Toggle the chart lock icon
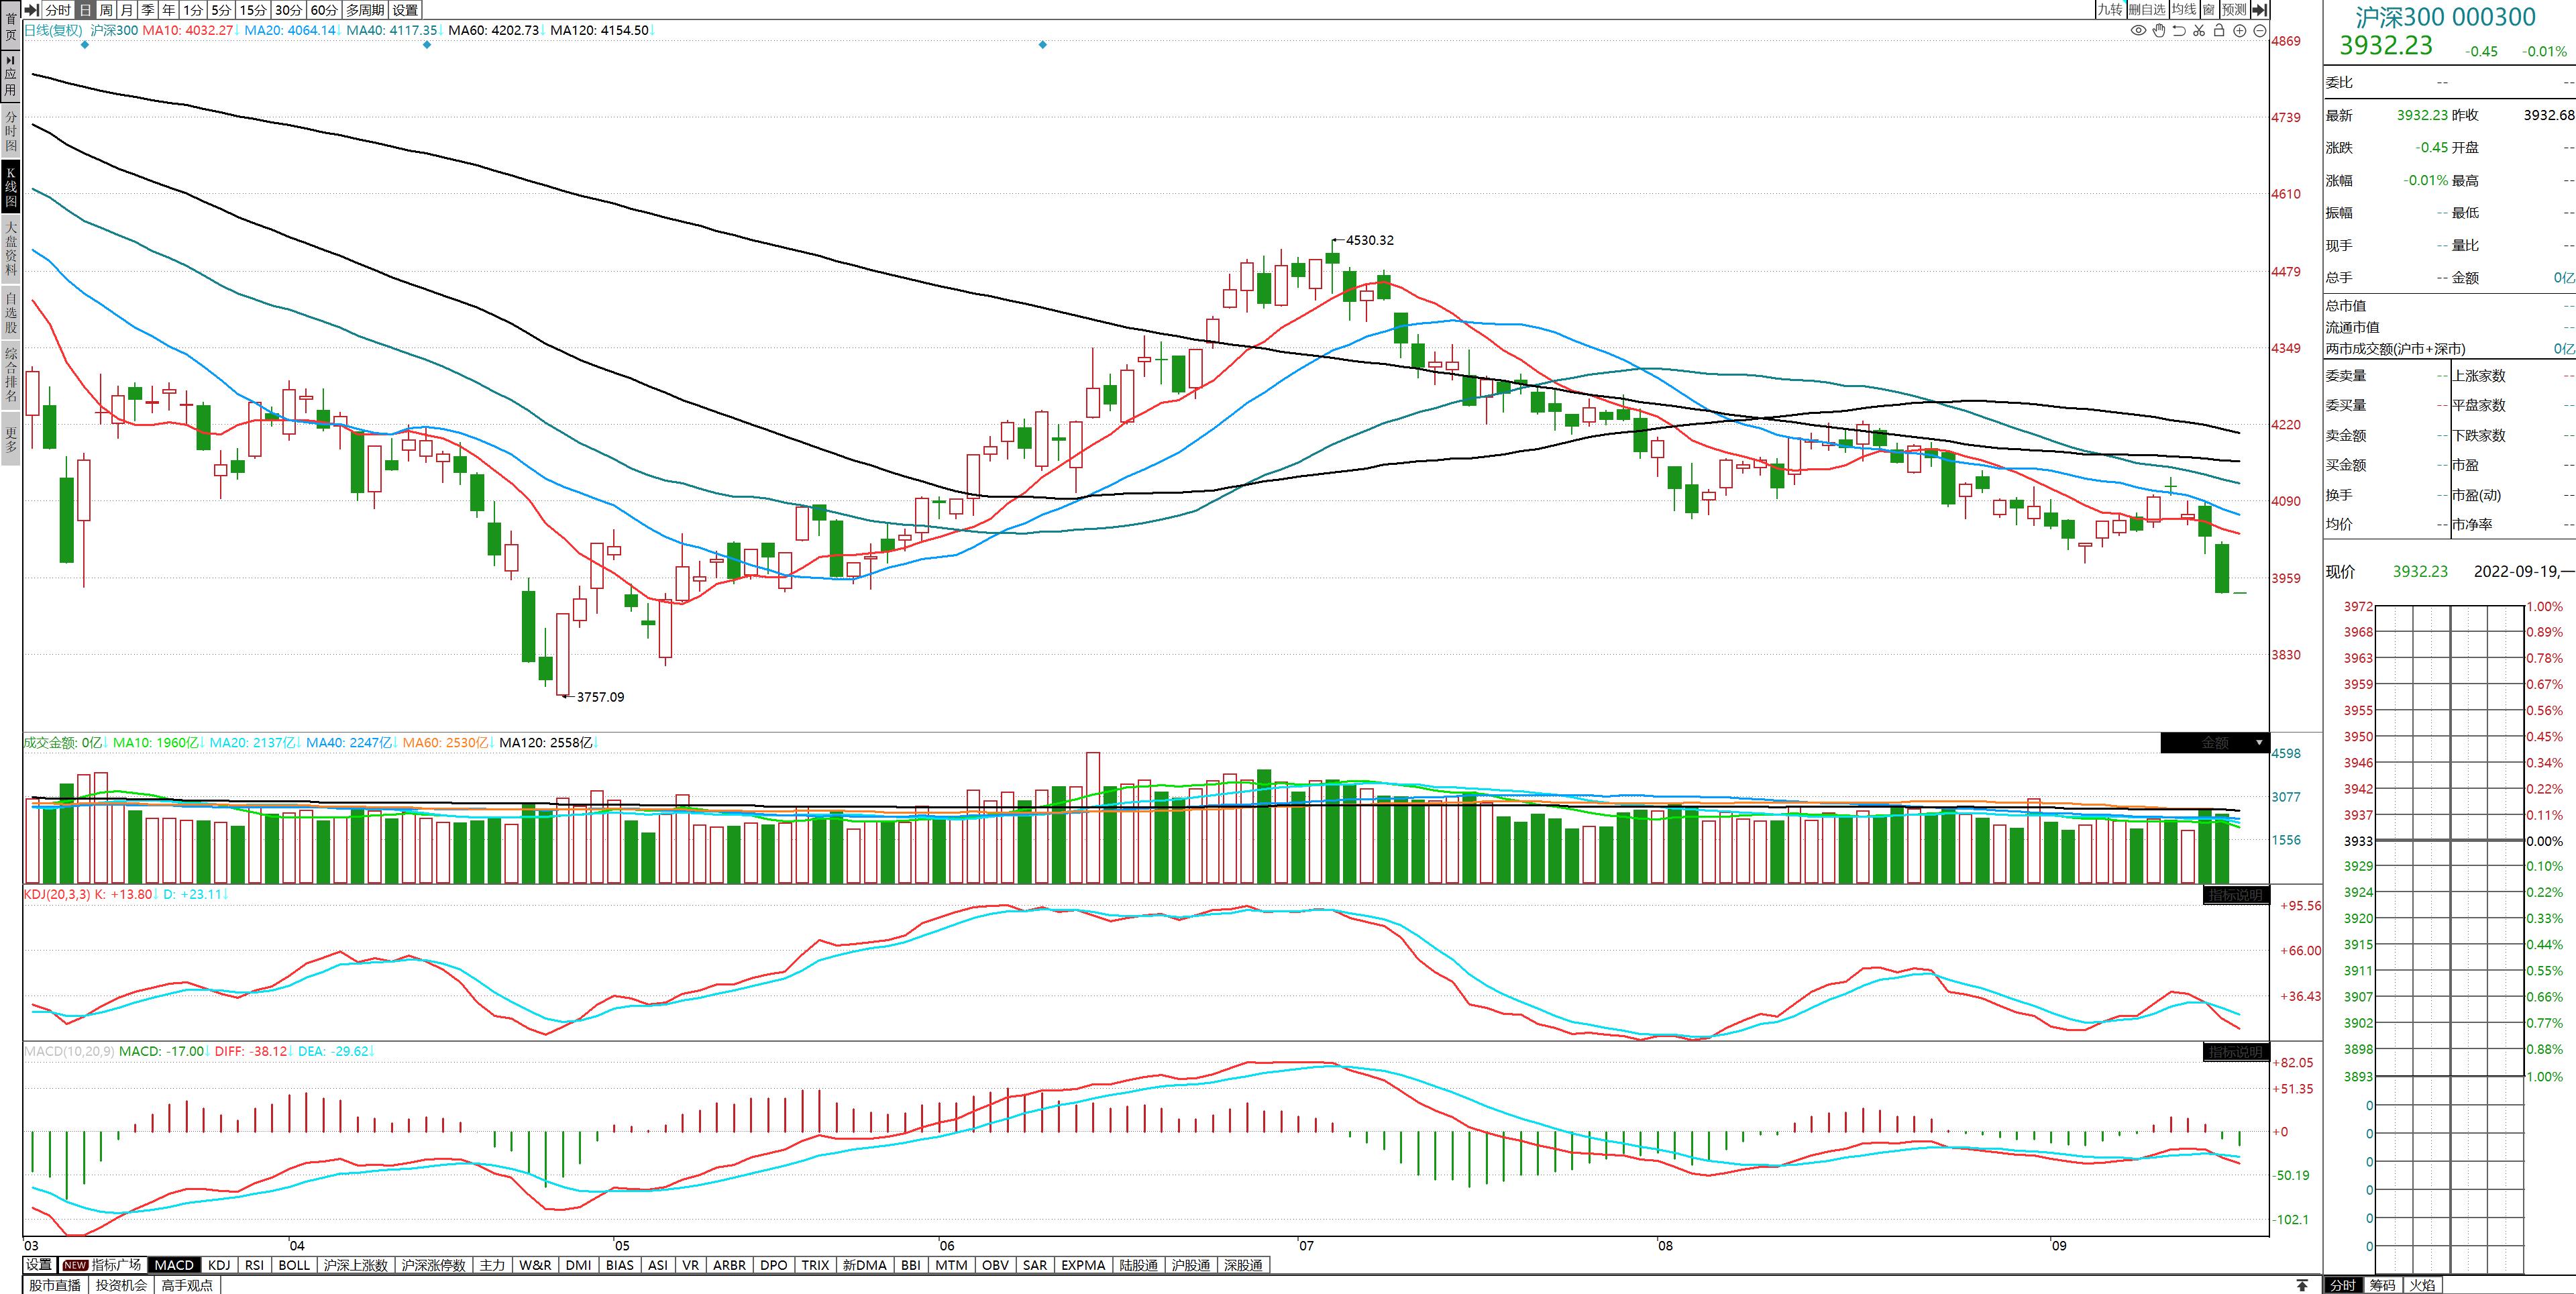Viewport: 2576px width, 1294px height. (x=2219, y=31)
